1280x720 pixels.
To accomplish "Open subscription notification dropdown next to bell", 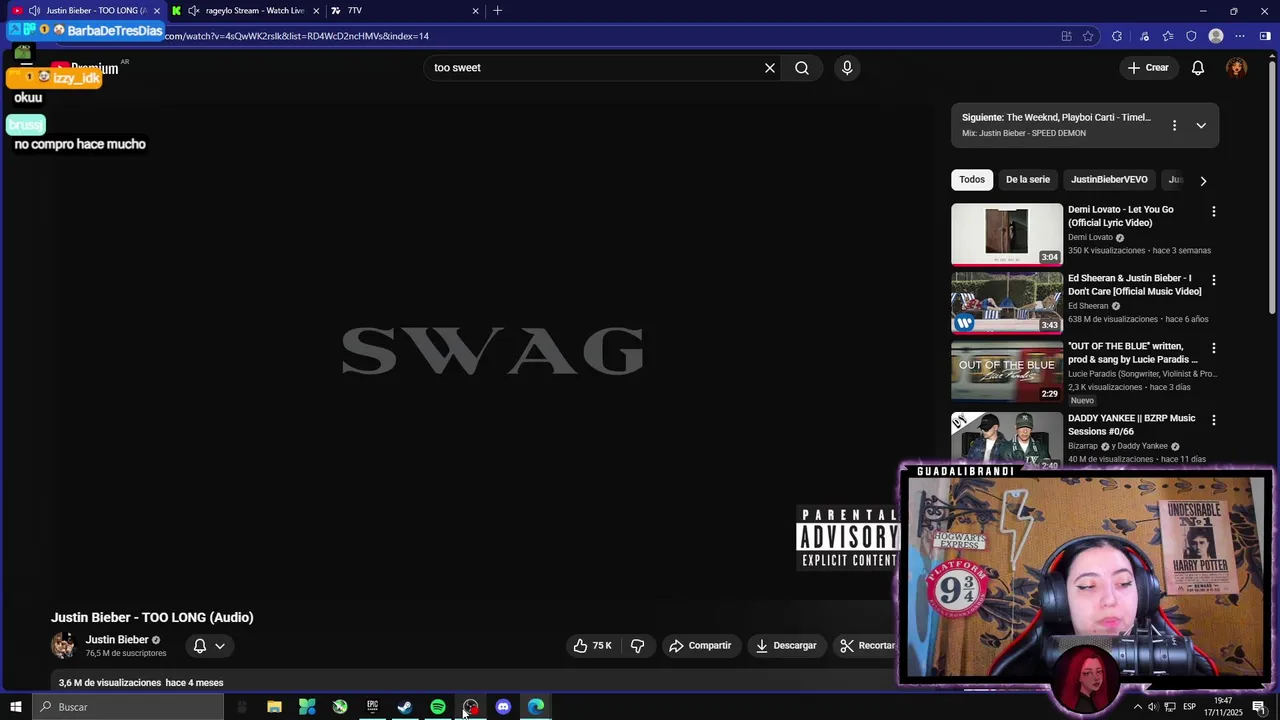I will click(220, 646).
